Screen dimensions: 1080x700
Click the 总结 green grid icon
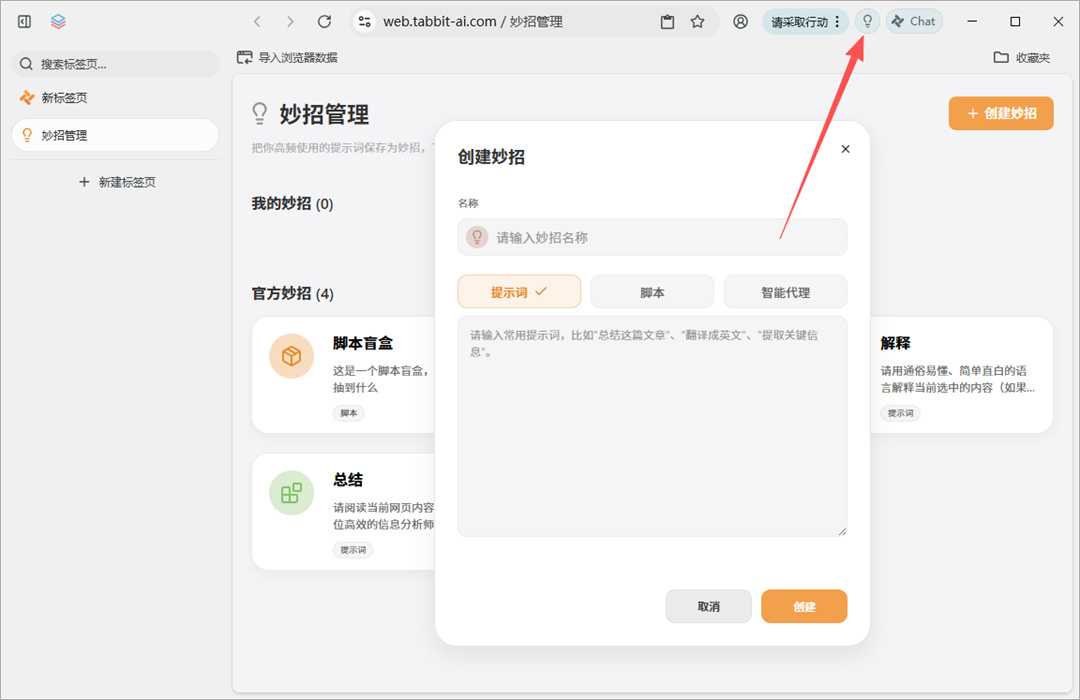click(x=290, y=492)
